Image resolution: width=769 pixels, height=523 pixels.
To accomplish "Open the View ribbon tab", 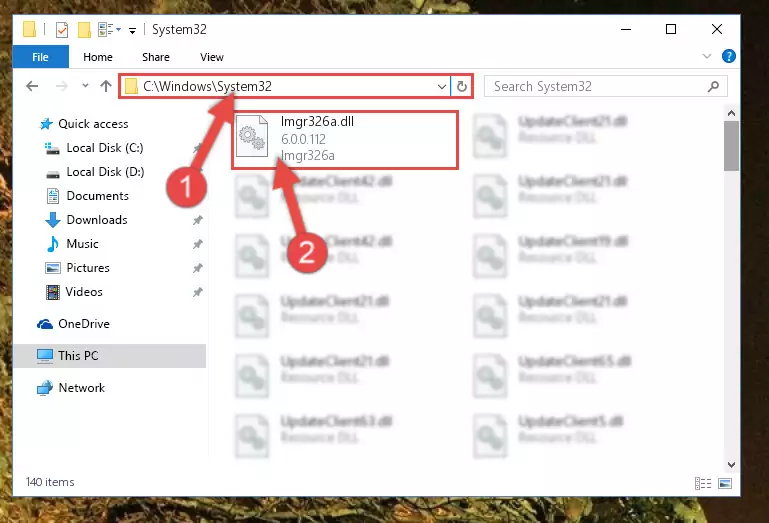I will click(211, 57).
